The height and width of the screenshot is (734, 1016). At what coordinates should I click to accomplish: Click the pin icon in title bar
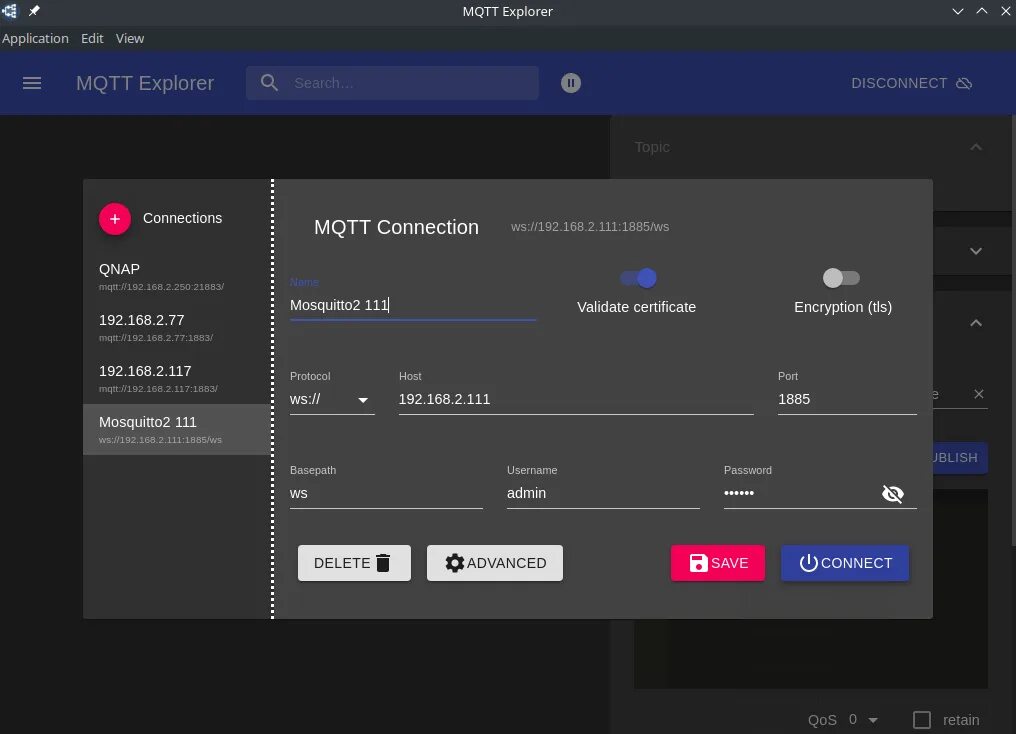point(34,10)
